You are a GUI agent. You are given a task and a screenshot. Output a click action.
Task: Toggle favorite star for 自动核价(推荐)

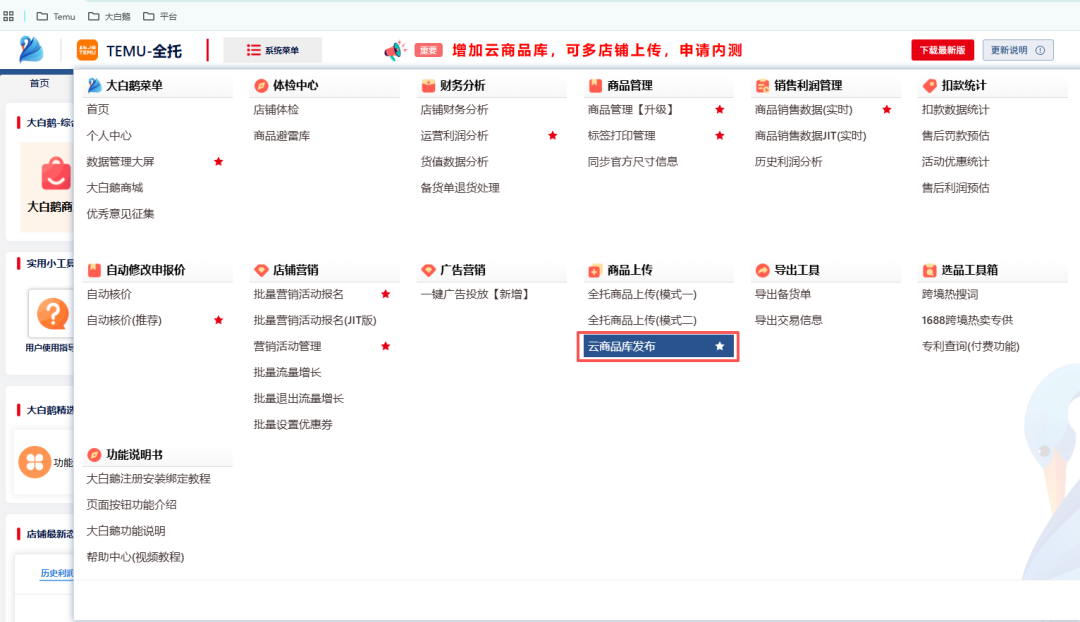pos(218,320)
